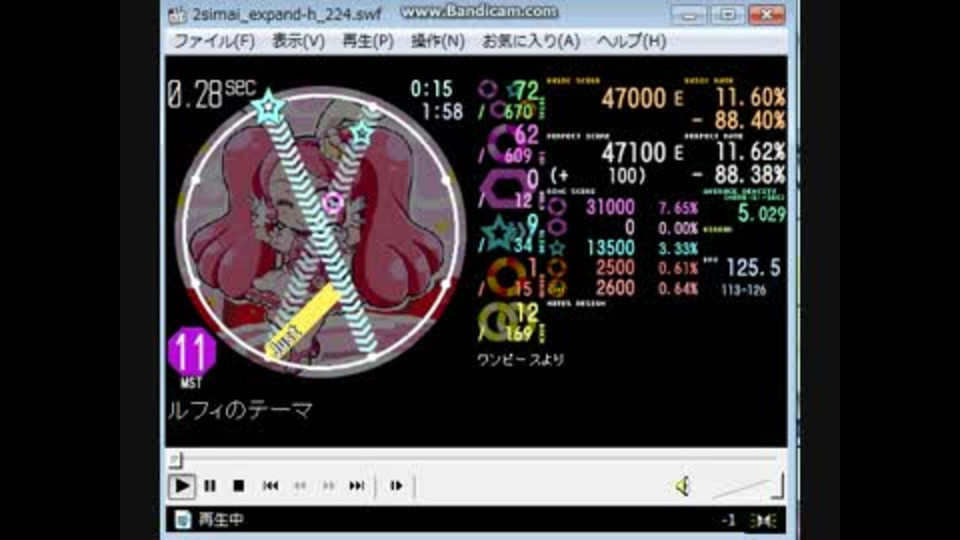Image resolution: width=960 pixels, height=540 pixels.
Task: Click the 再生中 status text
Action: (x=221, y=520)
